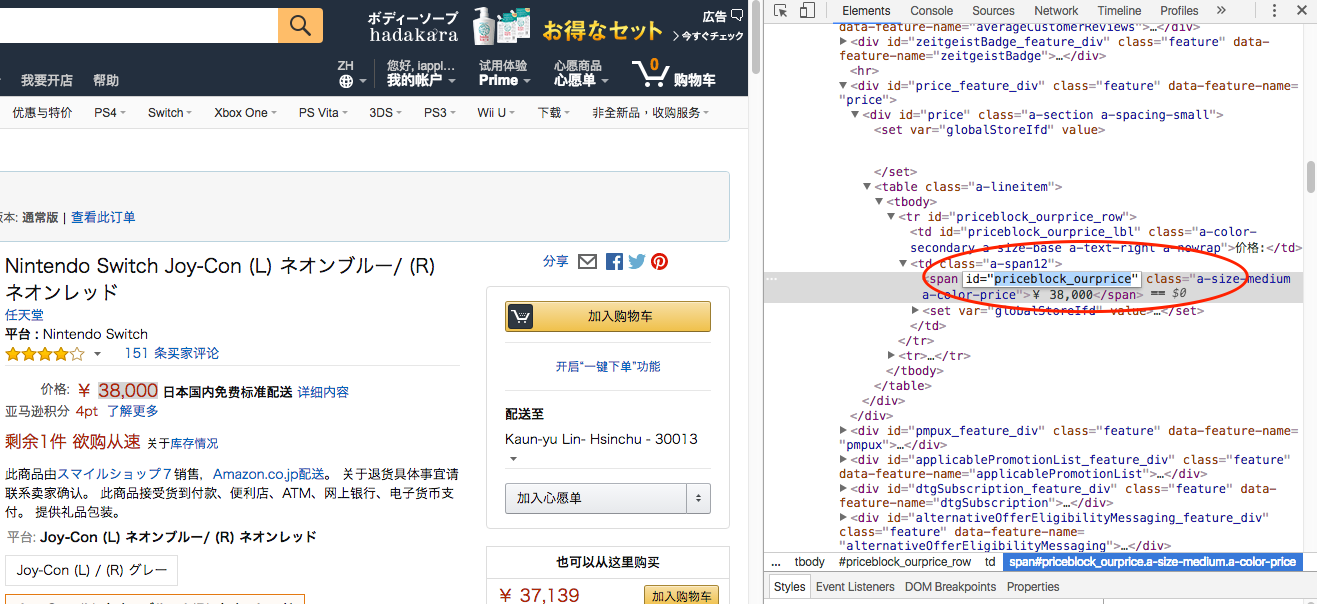
Task: Expand the 3DS category menu
Action: [x=386, y=113]
